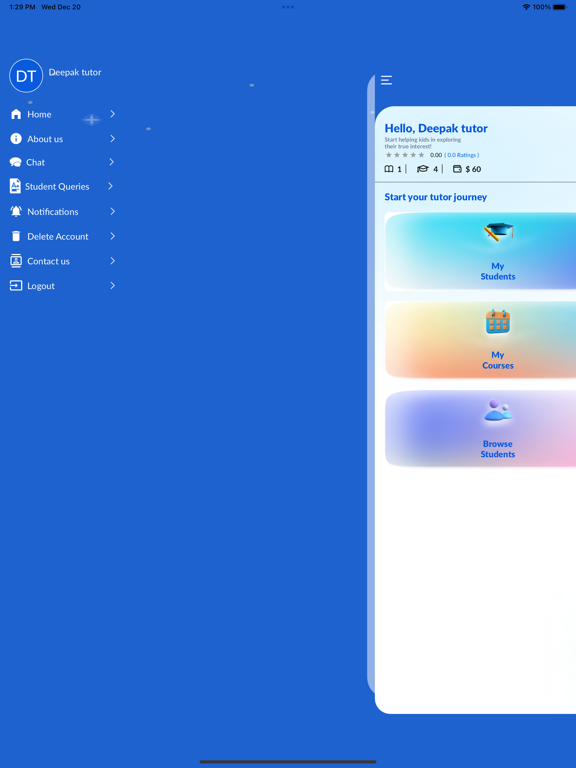
Task: Click the Student Queries document icon
Action: click(x=15, y=186)
